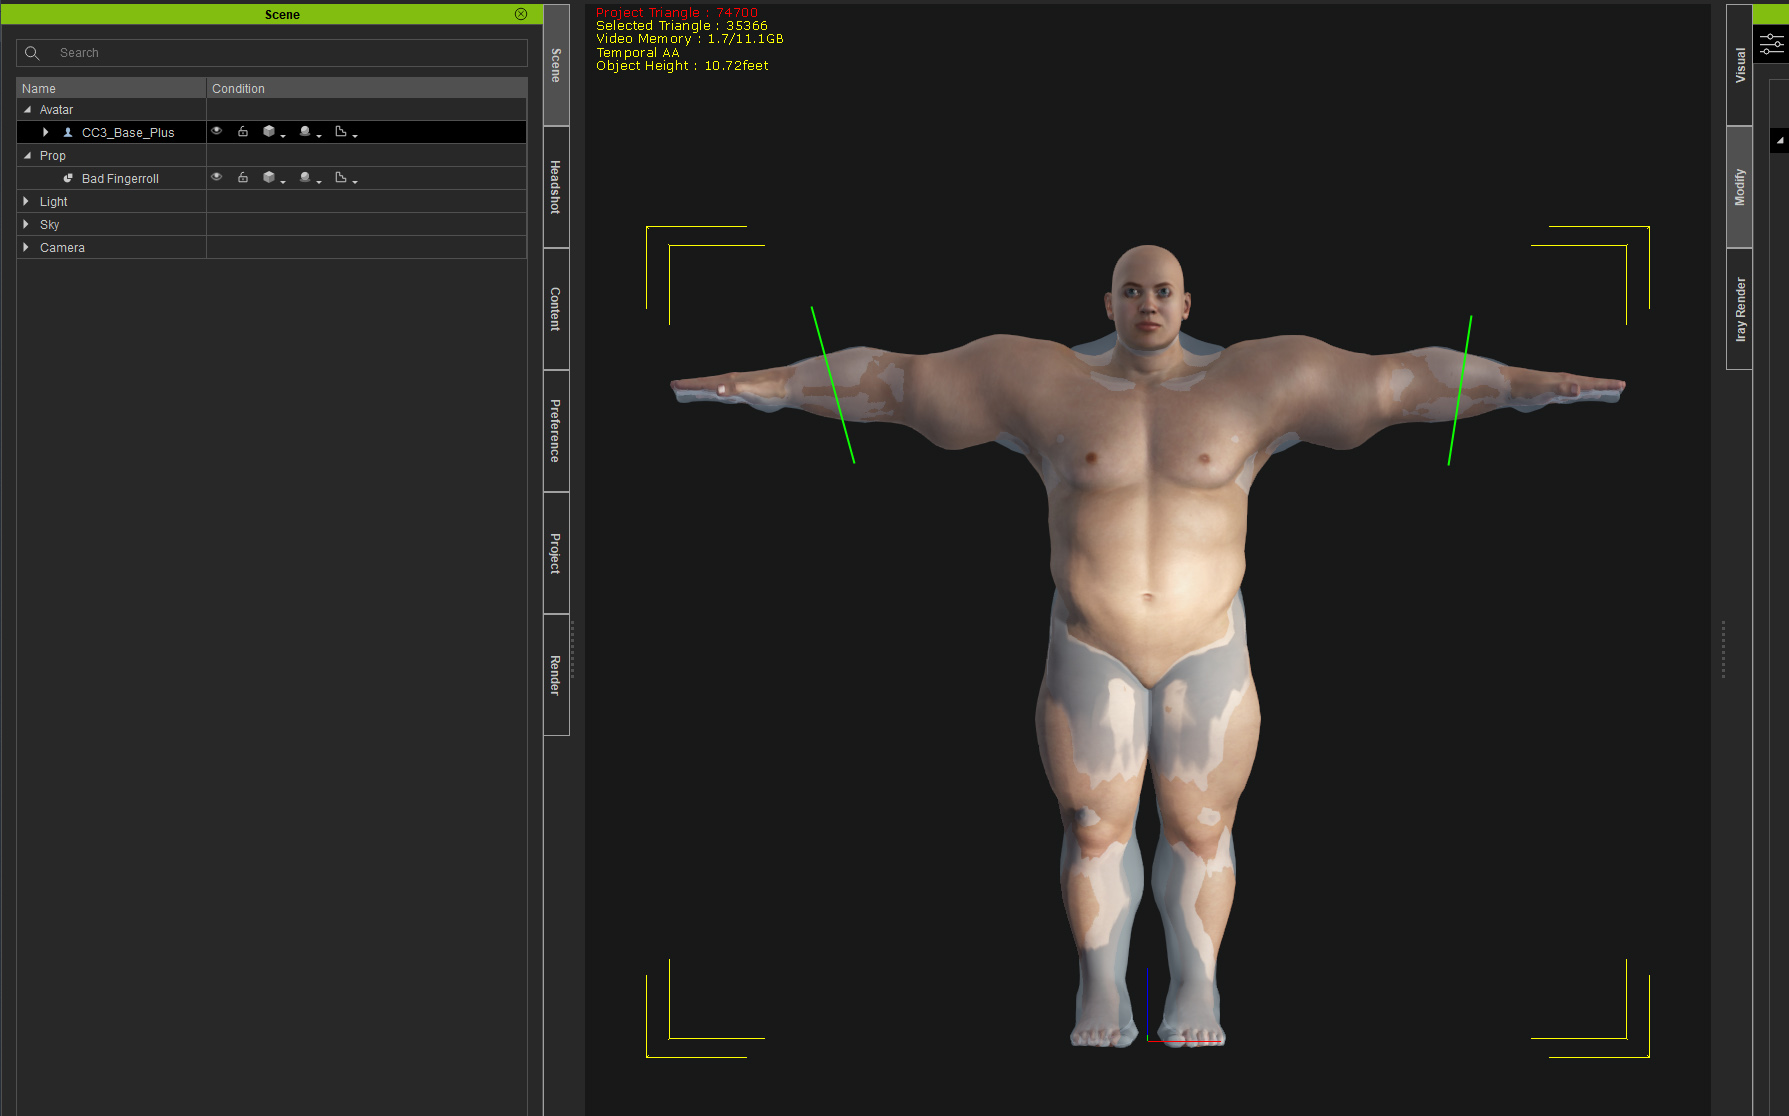Open bounding shape dropdown for CC3_Base_Plus

[345, 132]
